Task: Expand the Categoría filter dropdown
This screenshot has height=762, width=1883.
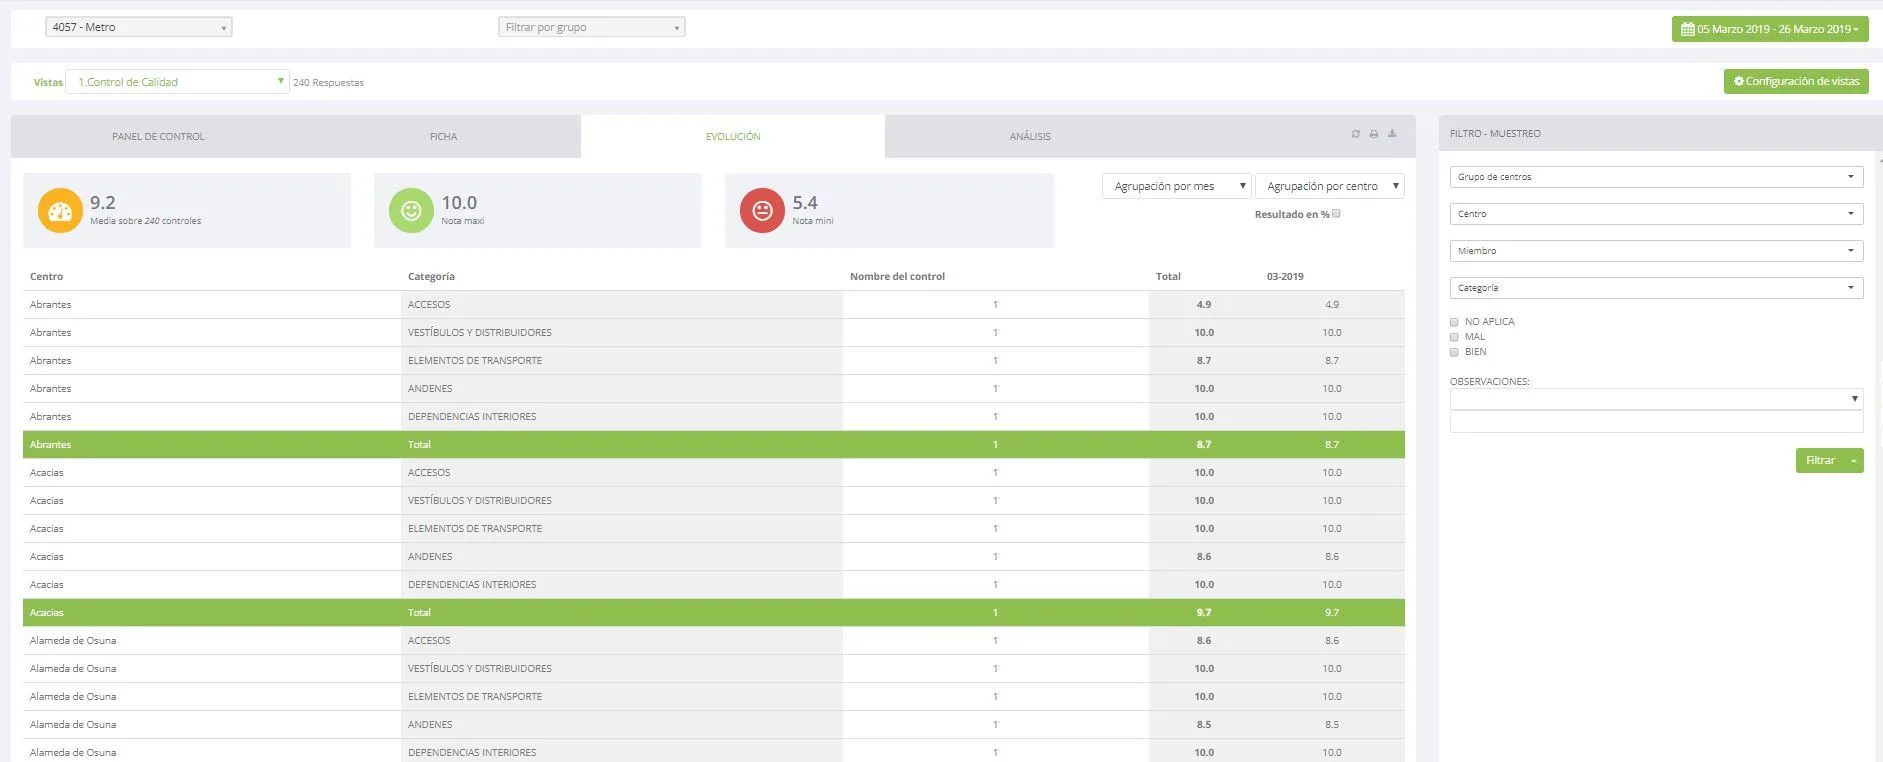Action: (x=1656, y=288)
